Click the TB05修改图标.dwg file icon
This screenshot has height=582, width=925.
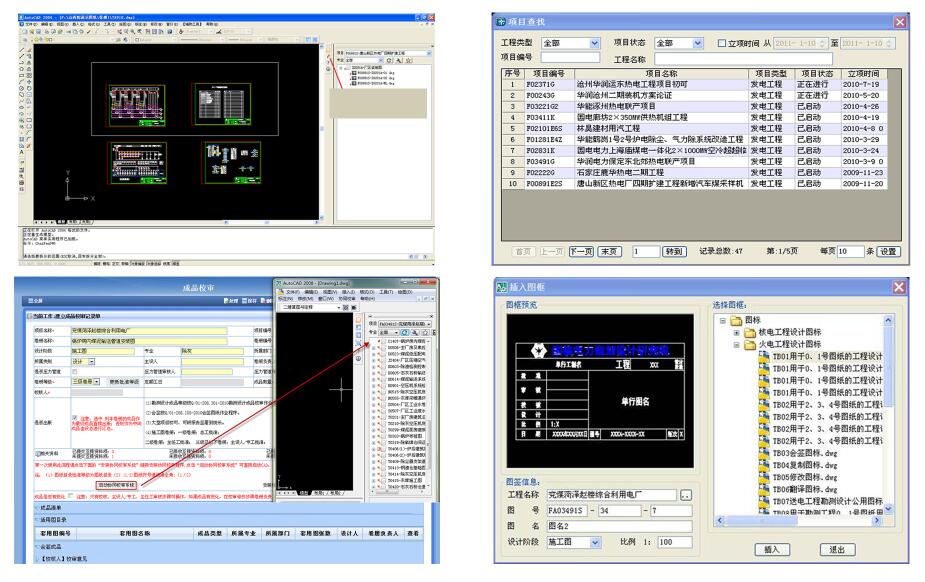pyautogui.click(x=764, y=477)
